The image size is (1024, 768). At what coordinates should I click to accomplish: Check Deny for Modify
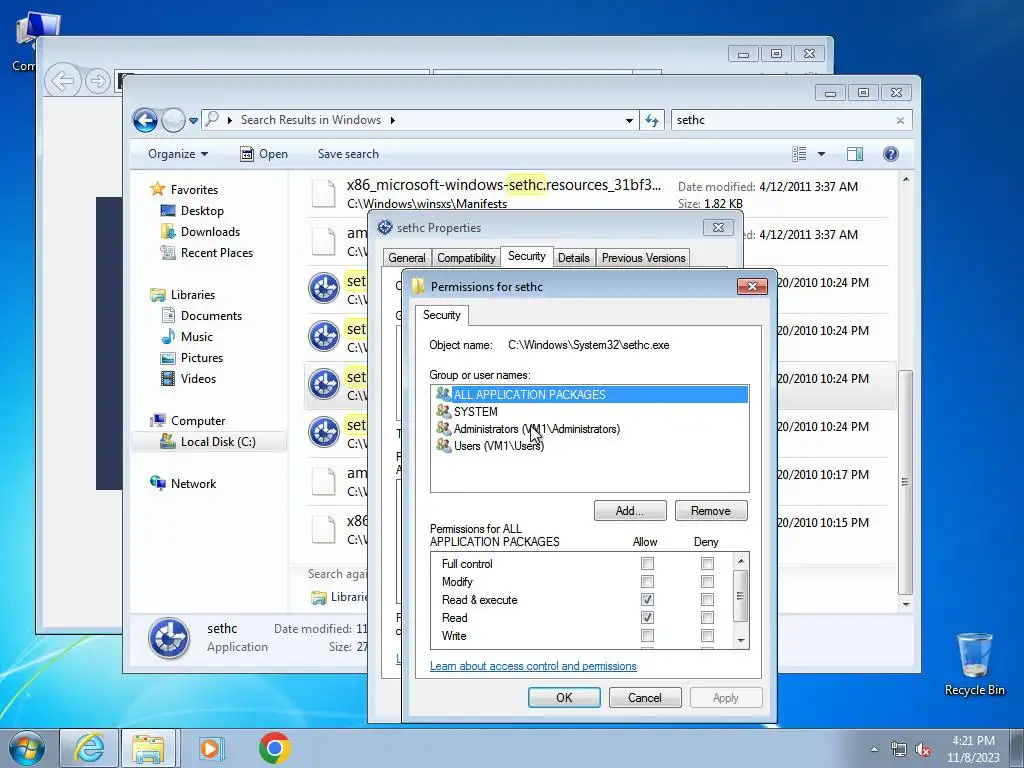point(707,581)
